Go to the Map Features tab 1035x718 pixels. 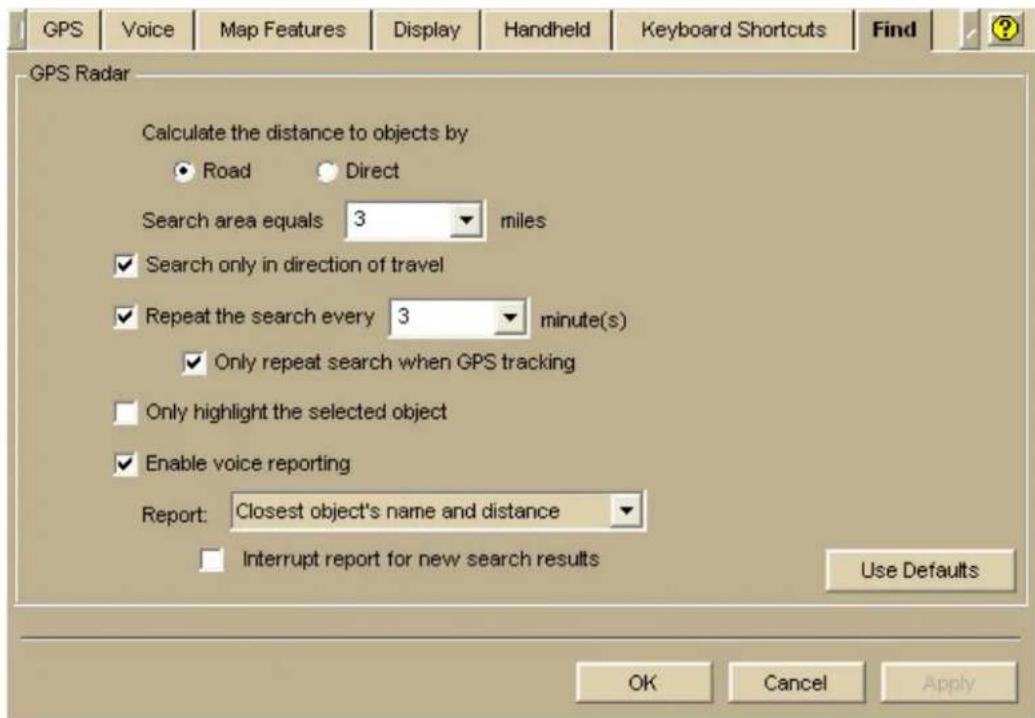pyautogui.click(x=283, y=30)
